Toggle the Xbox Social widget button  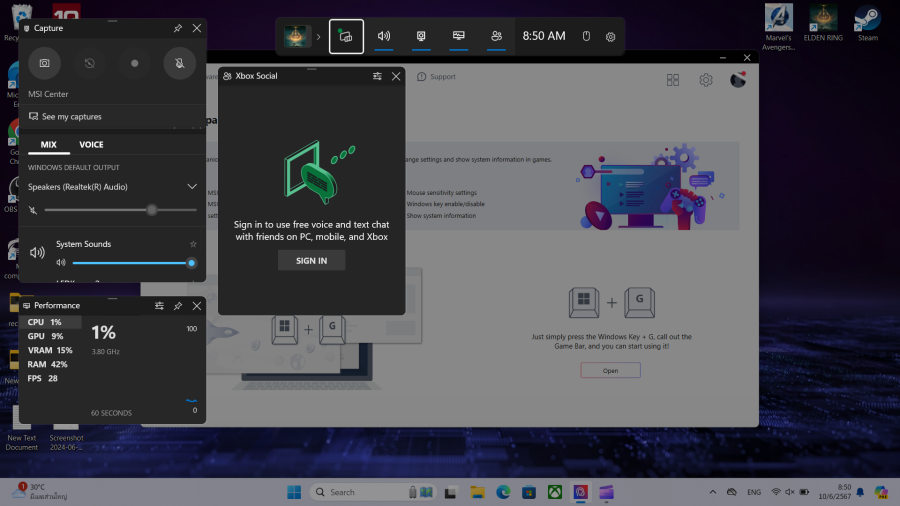pyautogui.click(x=496, y=36)
